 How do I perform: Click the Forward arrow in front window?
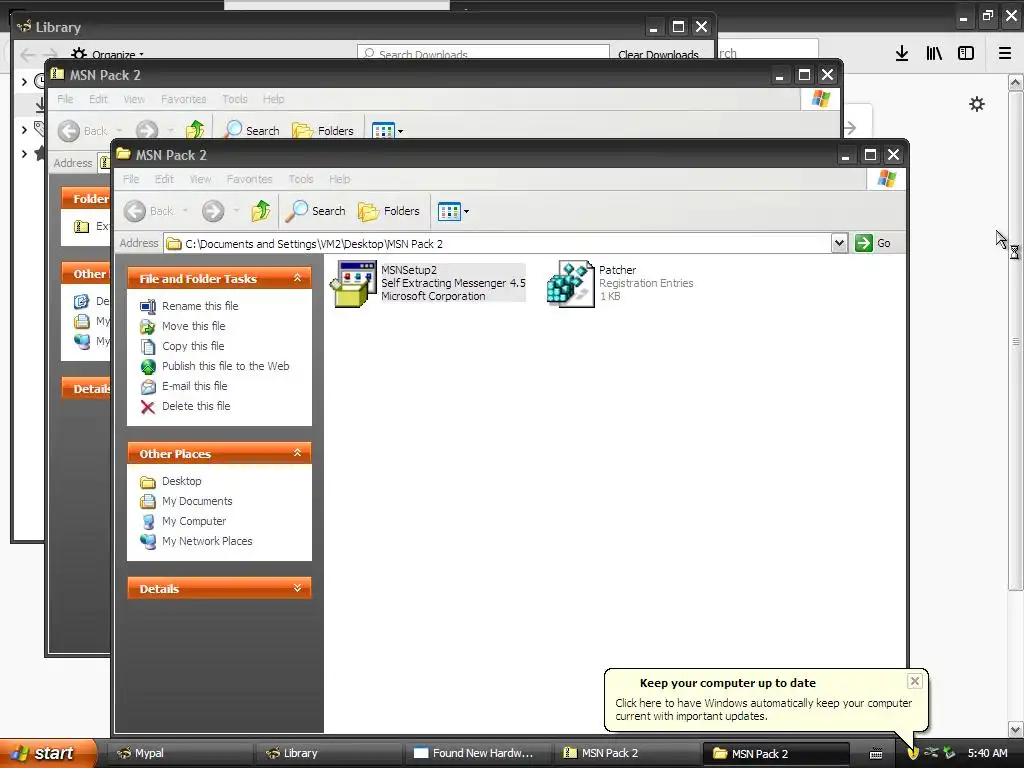213,211
